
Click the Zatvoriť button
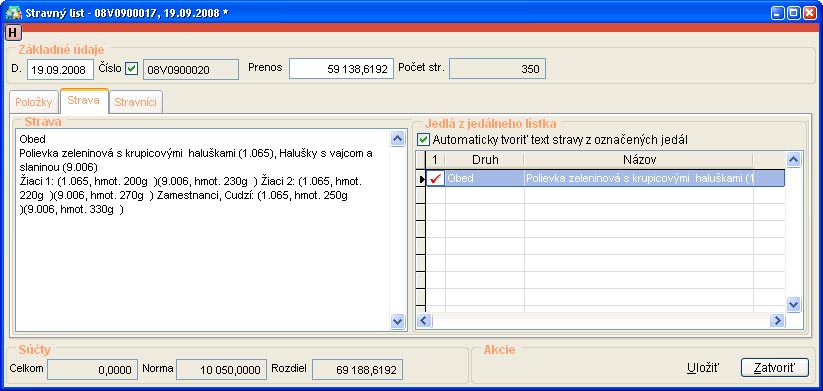point(775,367)
